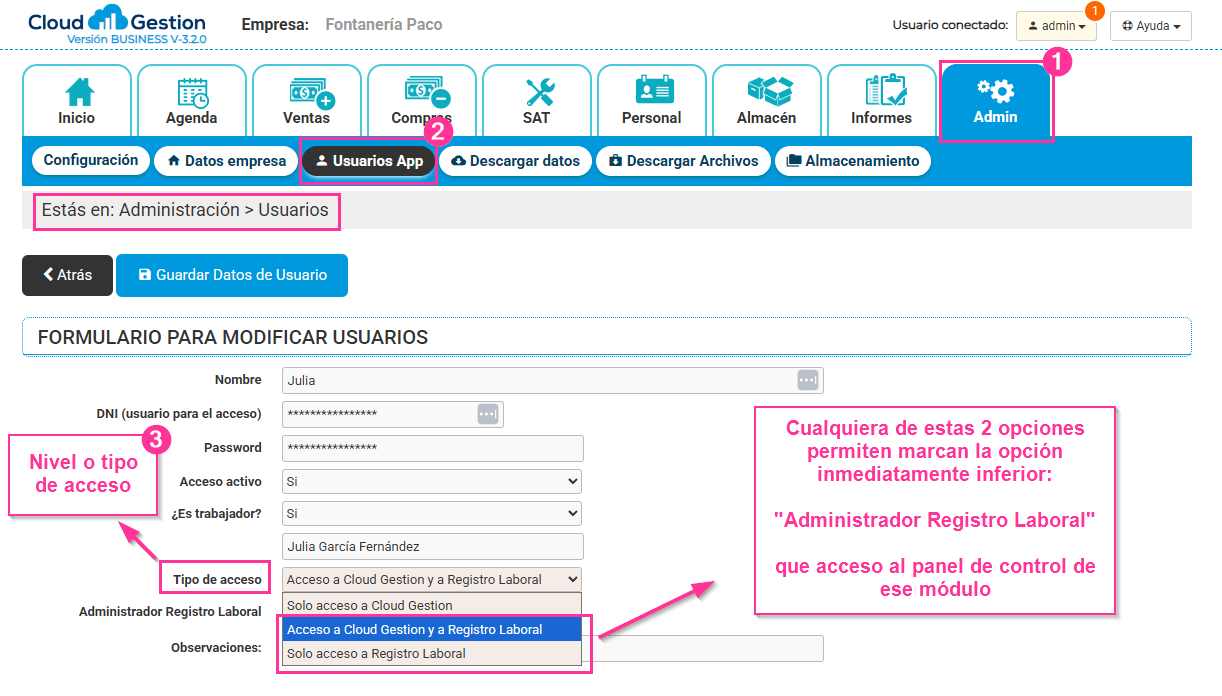Click the autofill icon in DNI field
This screenshot has width=1222, height=696.
click(x=487, y=414)
